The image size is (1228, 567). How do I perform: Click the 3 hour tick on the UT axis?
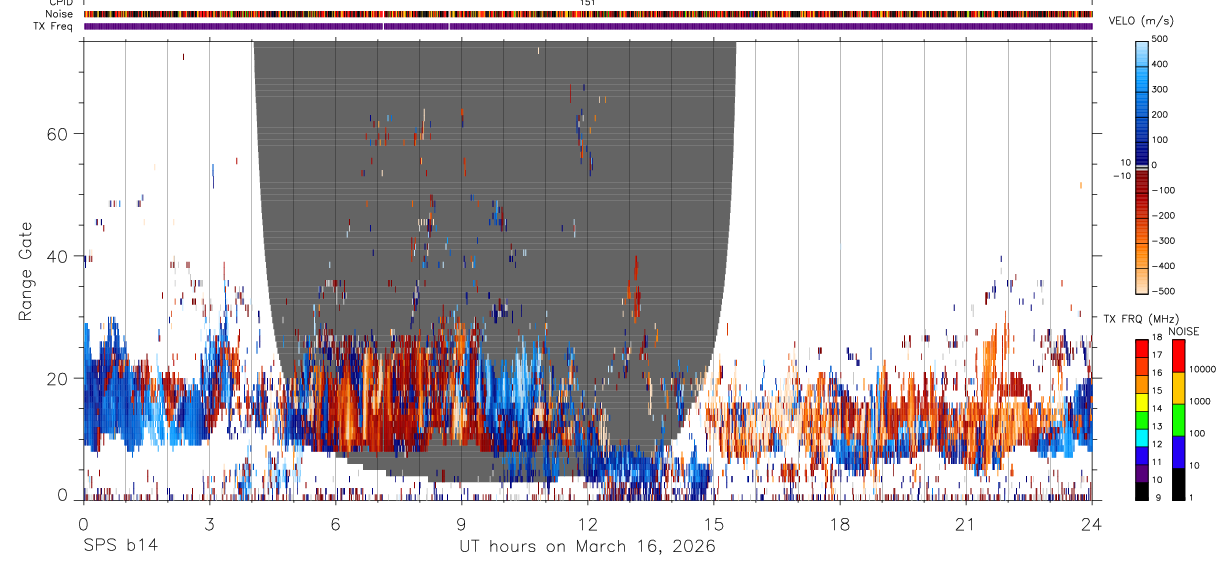[x=210, y=523]
